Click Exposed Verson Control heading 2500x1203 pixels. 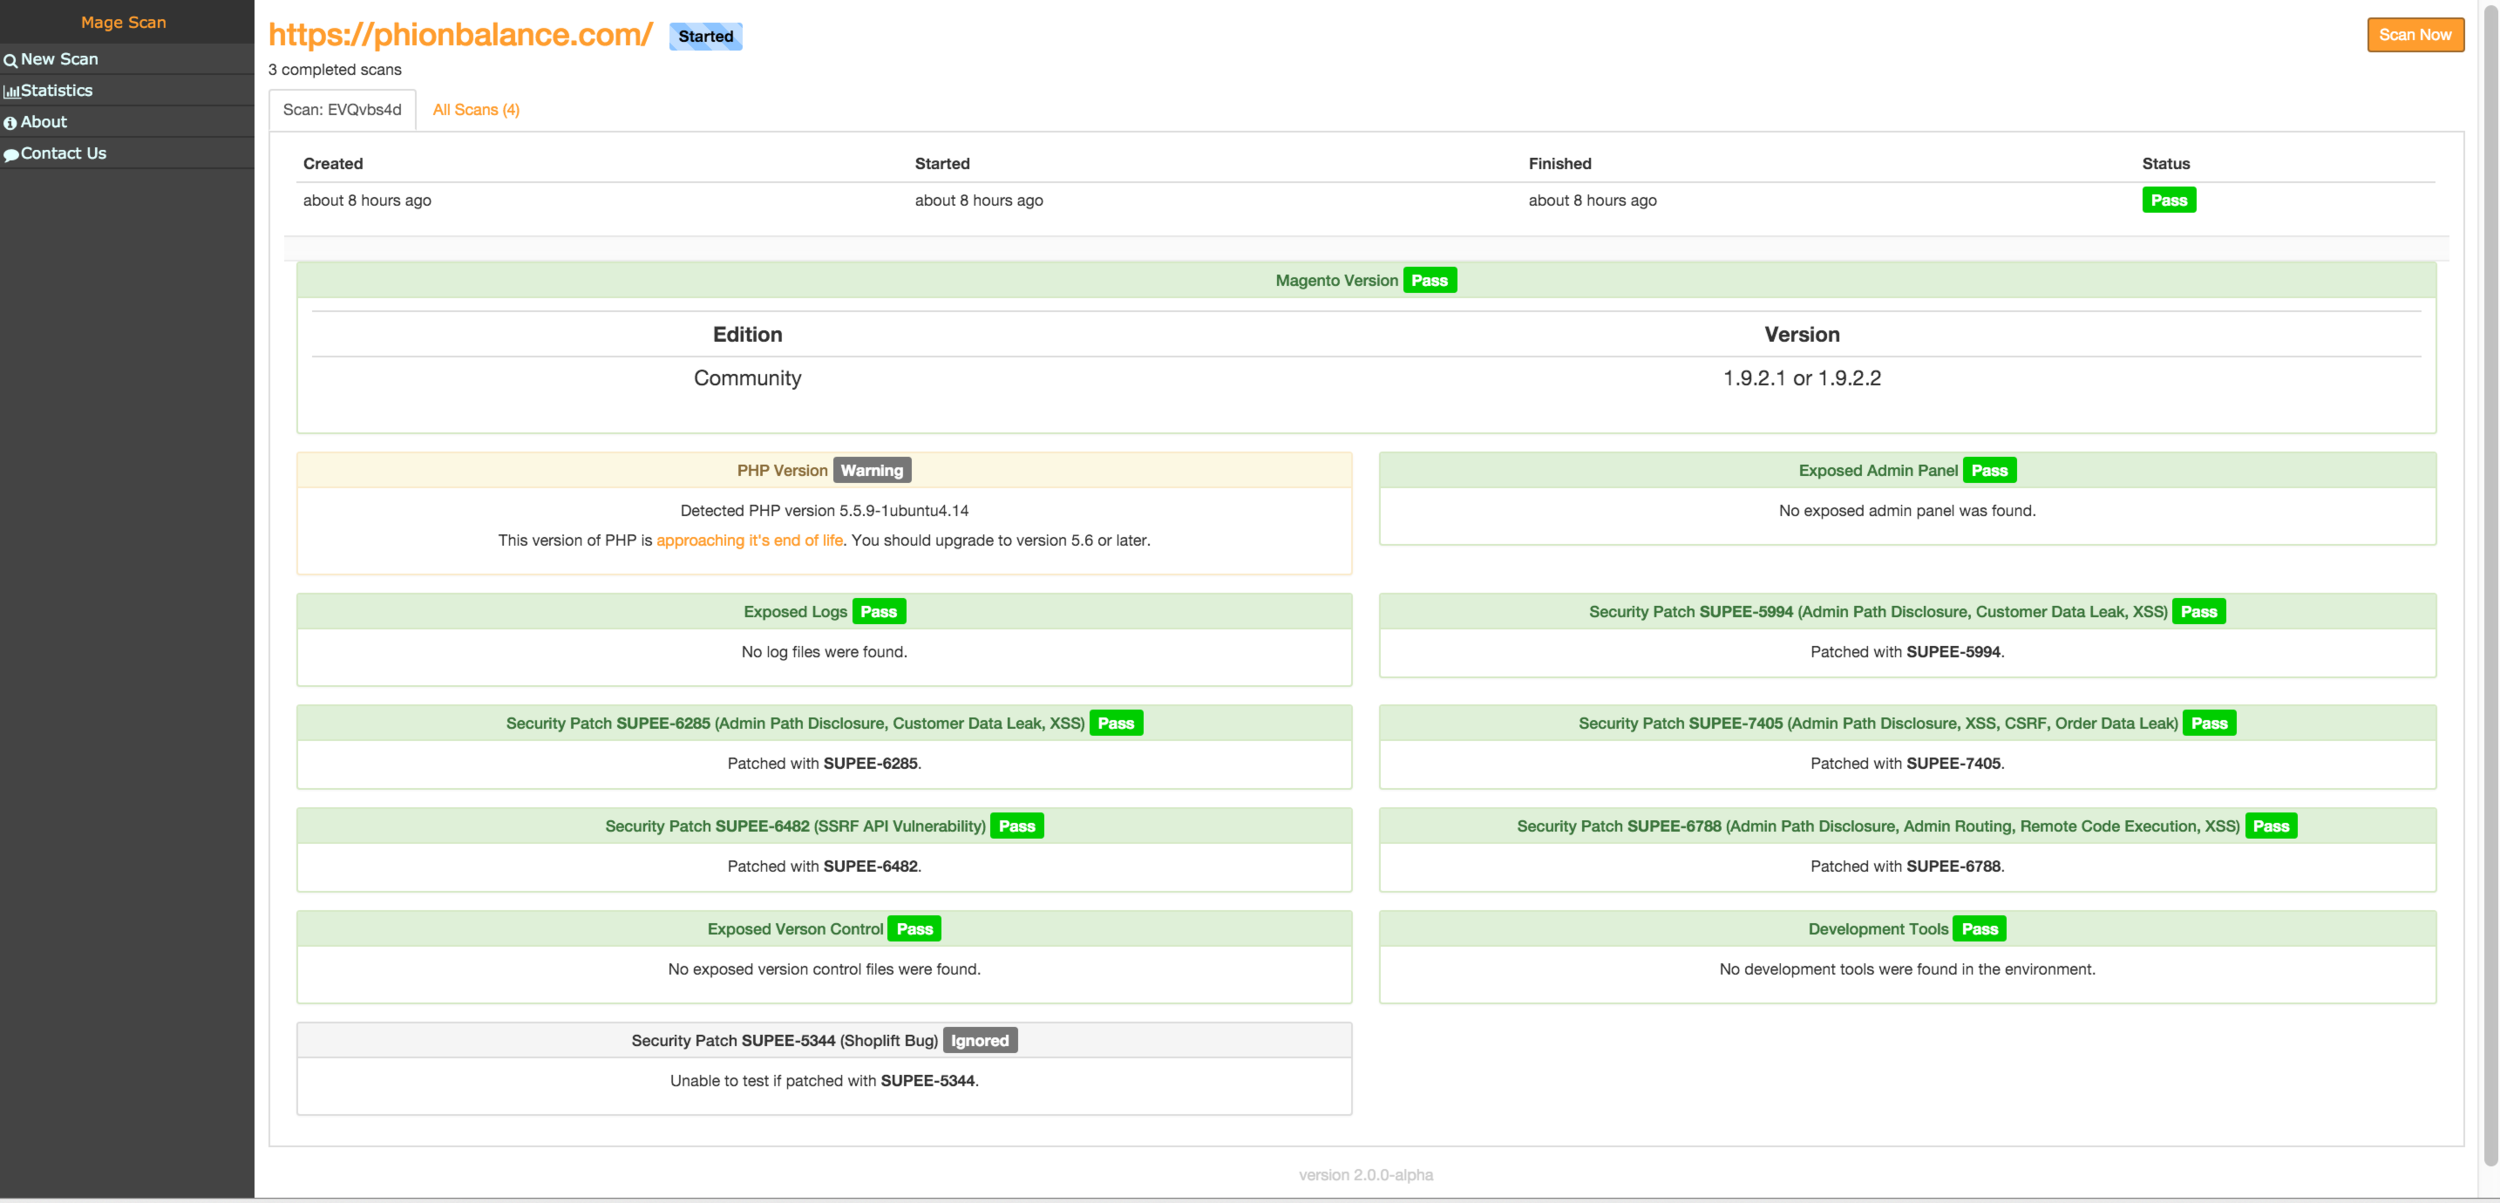pos(795,929)
